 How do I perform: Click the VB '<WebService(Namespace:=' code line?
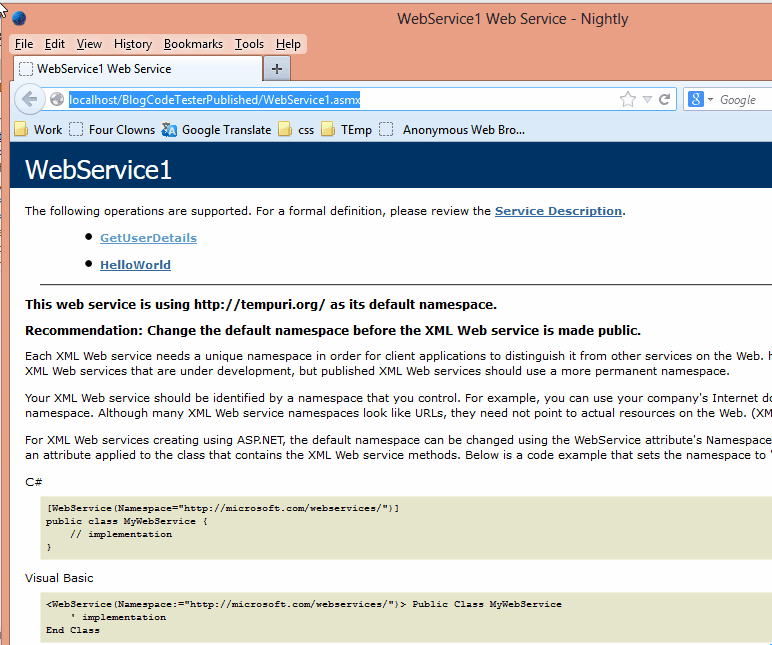point(303,604)
